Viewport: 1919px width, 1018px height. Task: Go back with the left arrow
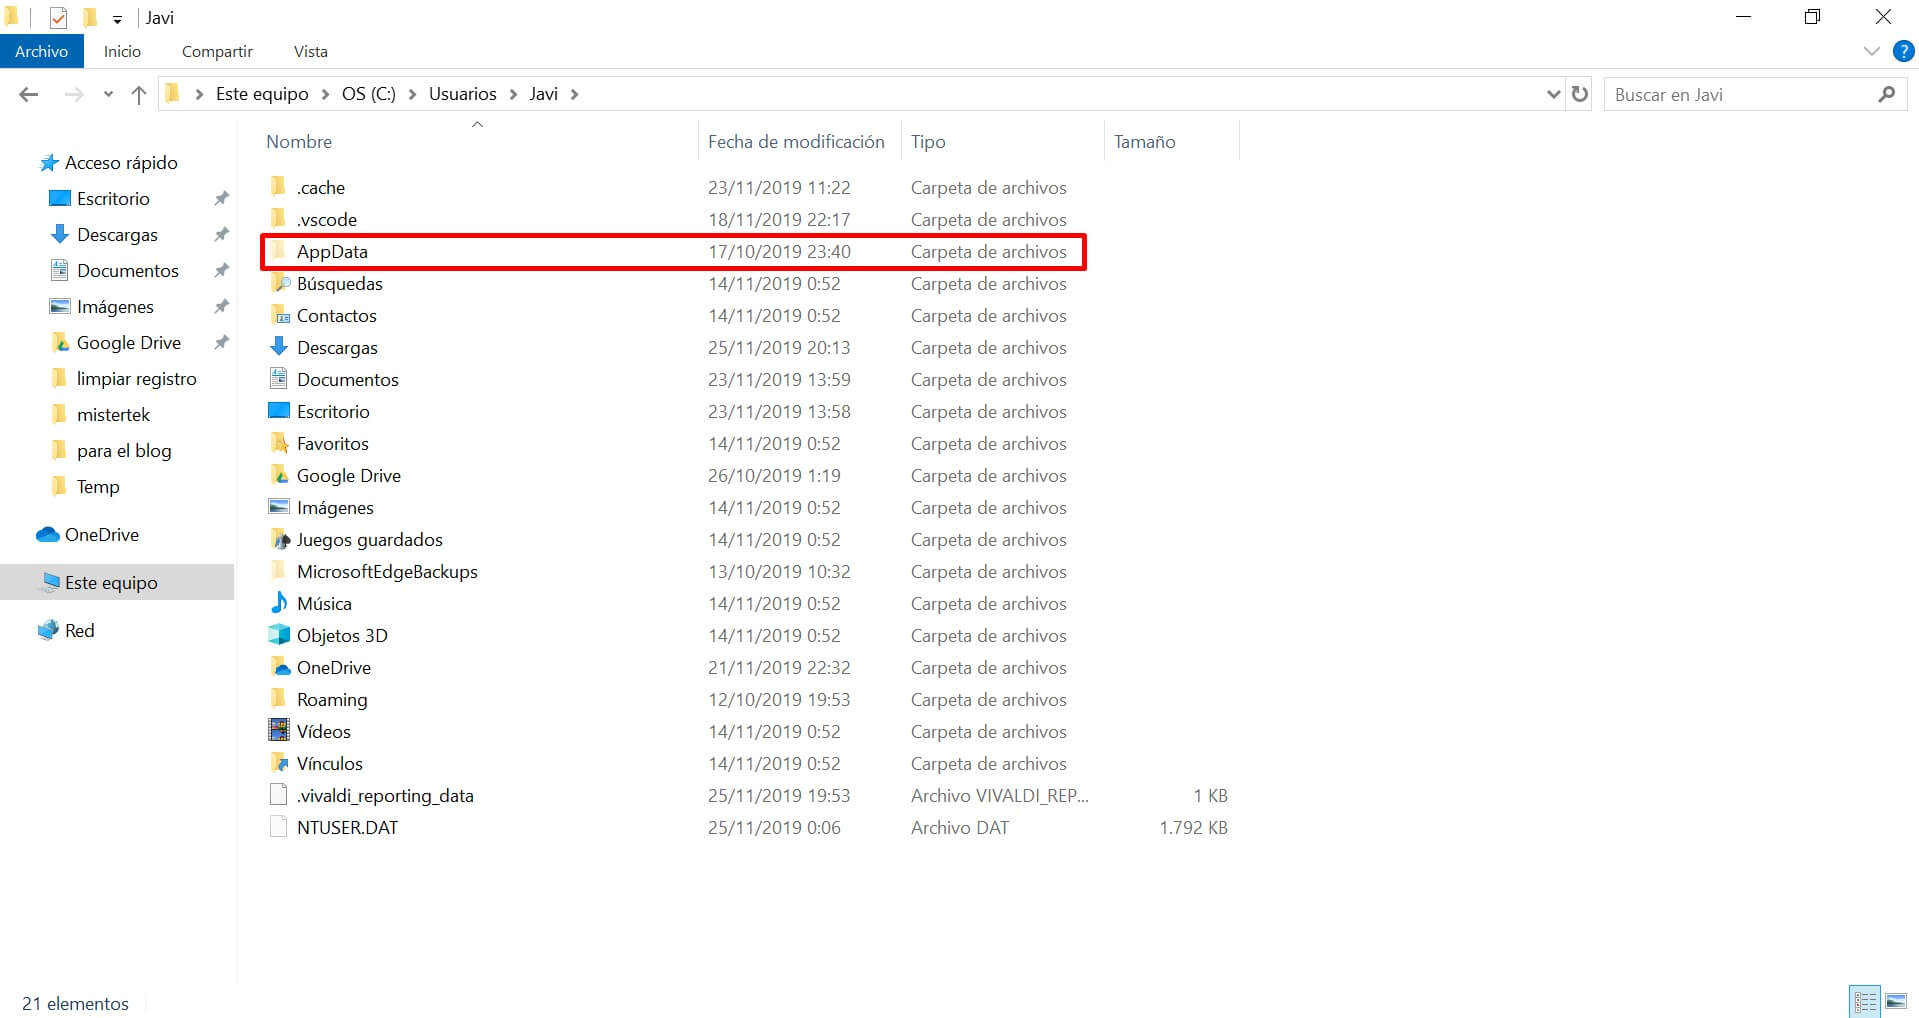(x=29, y=94)
